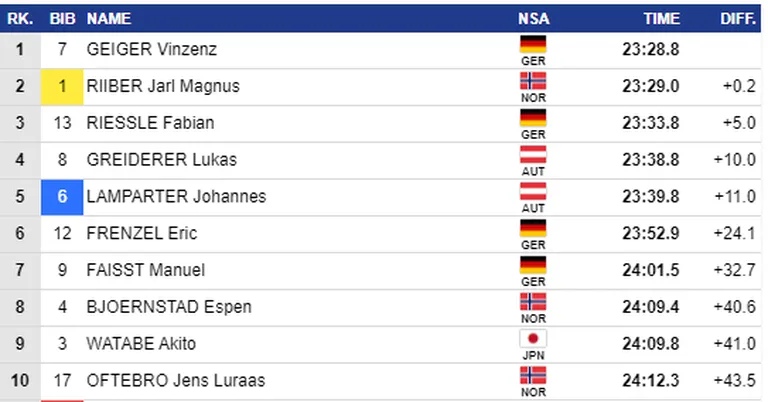Click the German flag next to GEIGER Vinzenz
Screen dimensions: 768x402
pyautogui.click(x=533, y=44)
